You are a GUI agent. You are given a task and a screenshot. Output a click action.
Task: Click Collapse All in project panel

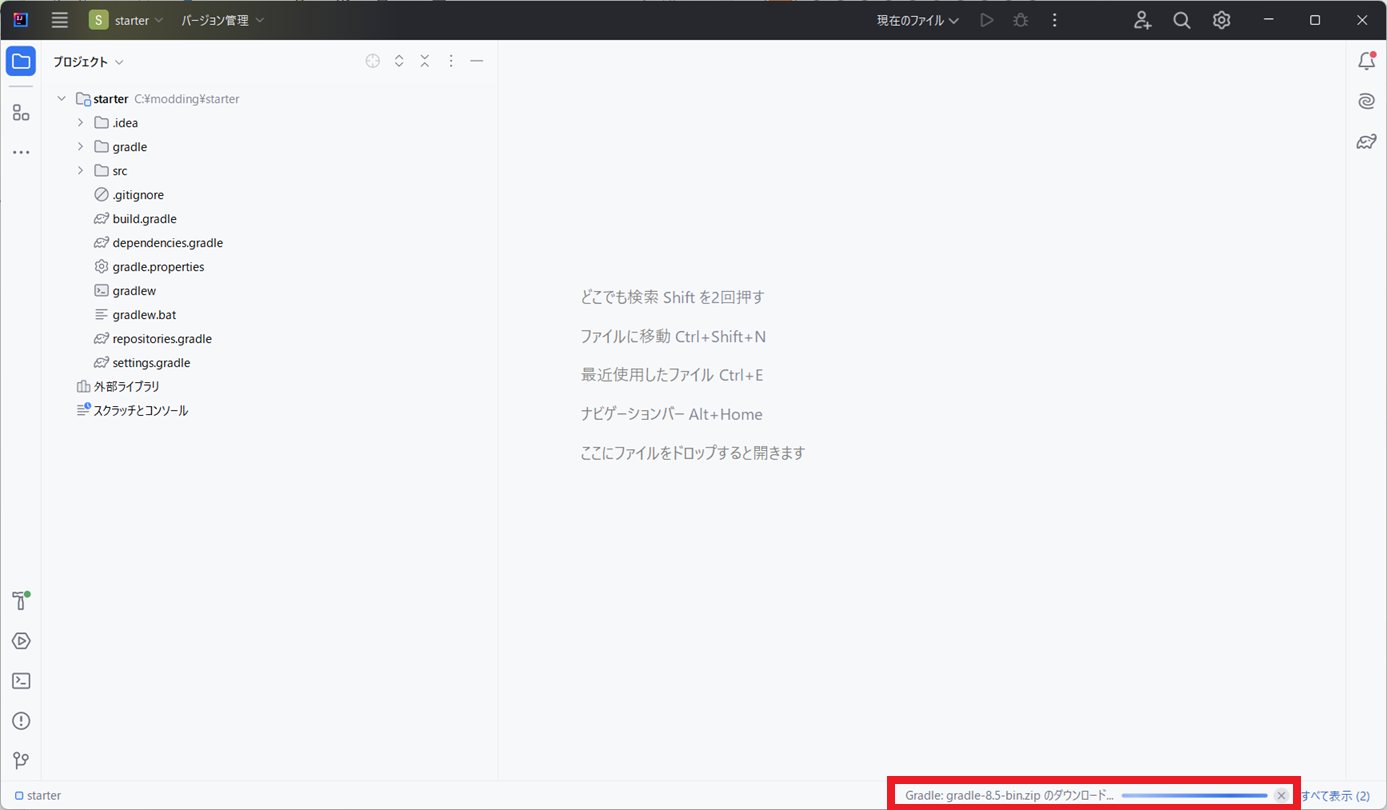click(425, 61)
